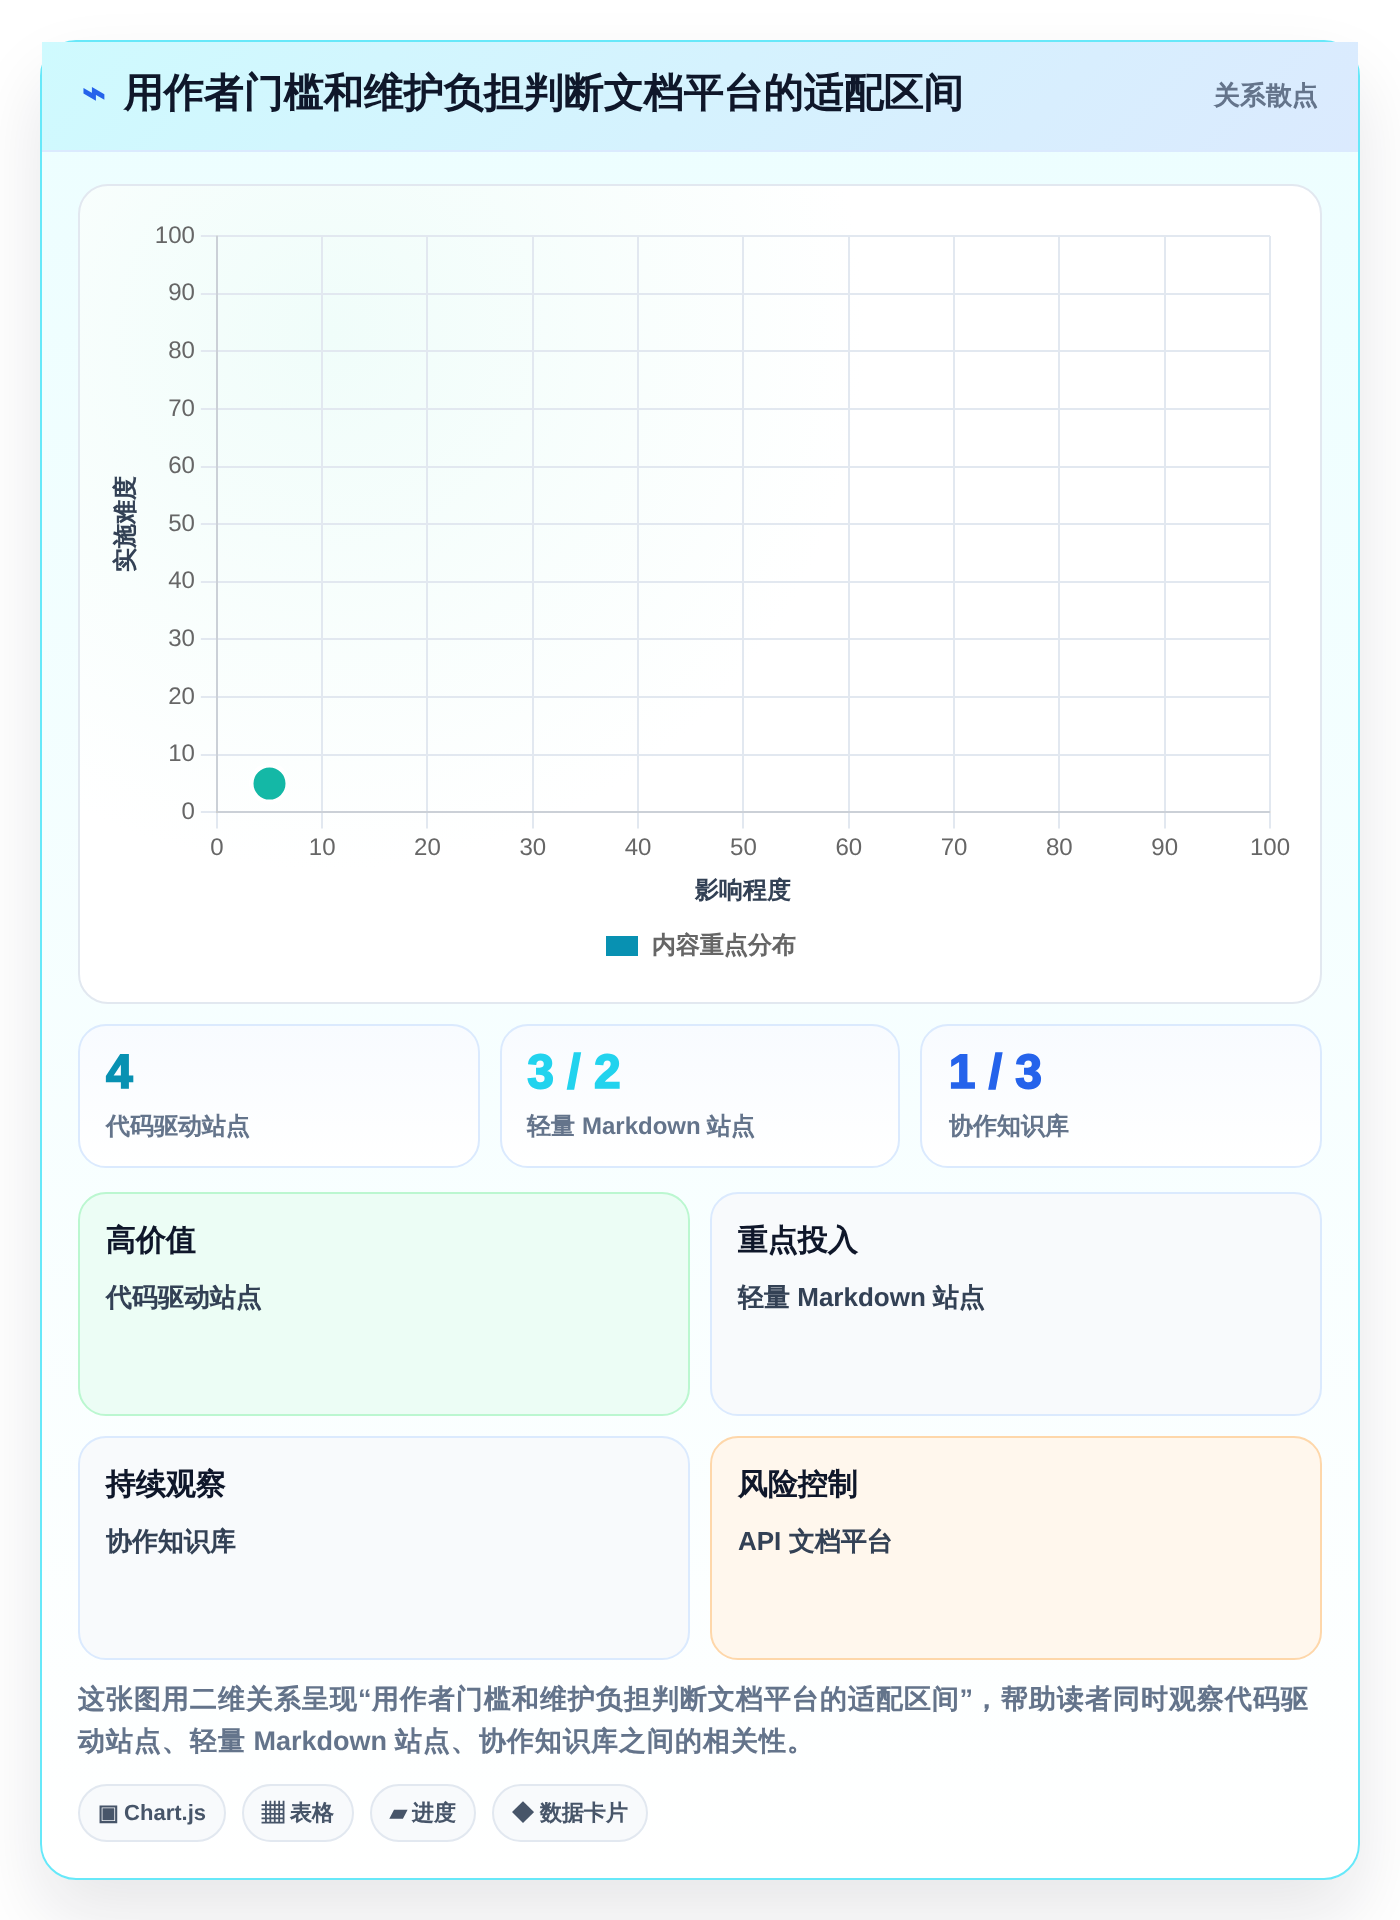Click the lightning bolt icon in header
The image size is (1400, 1920).
[x=93, y=95]
